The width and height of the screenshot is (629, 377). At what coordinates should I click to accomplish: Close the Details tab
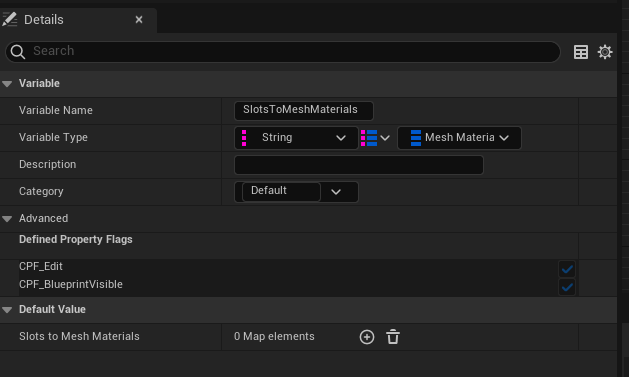139,20
